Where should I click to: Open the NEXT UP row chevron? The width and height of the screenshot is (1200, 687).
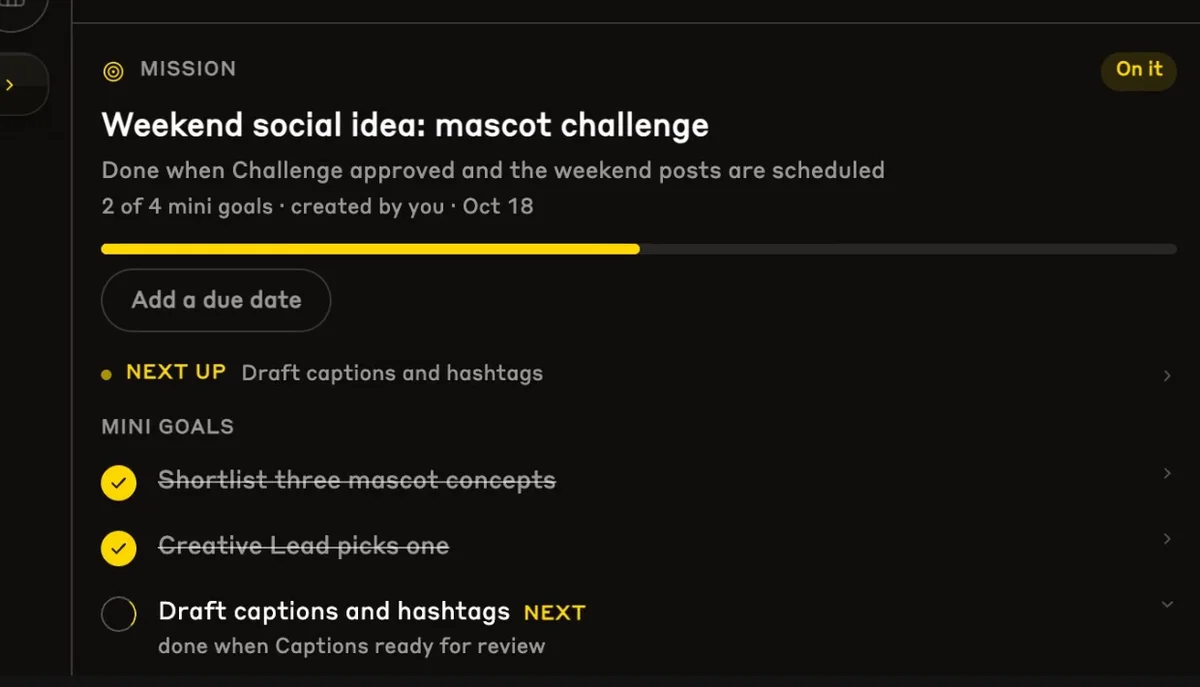tap(1167, 376)
